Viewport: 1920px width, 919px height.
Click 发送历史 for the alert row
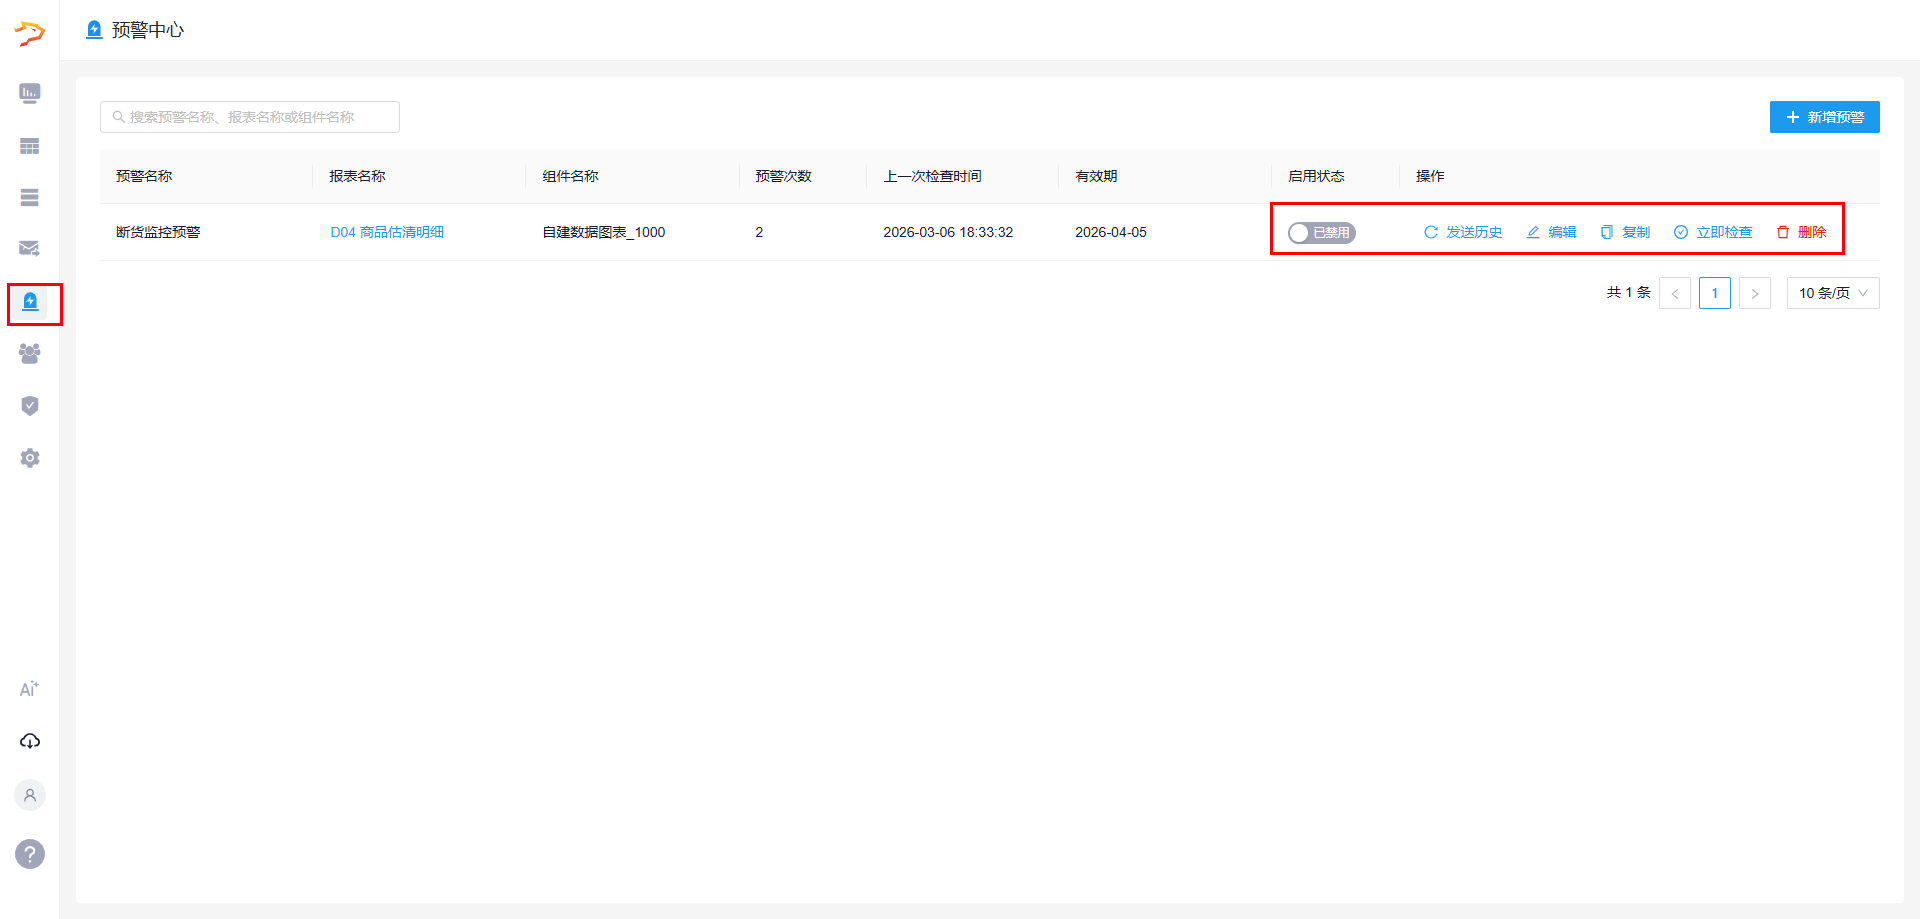(x=1463, y=232)
